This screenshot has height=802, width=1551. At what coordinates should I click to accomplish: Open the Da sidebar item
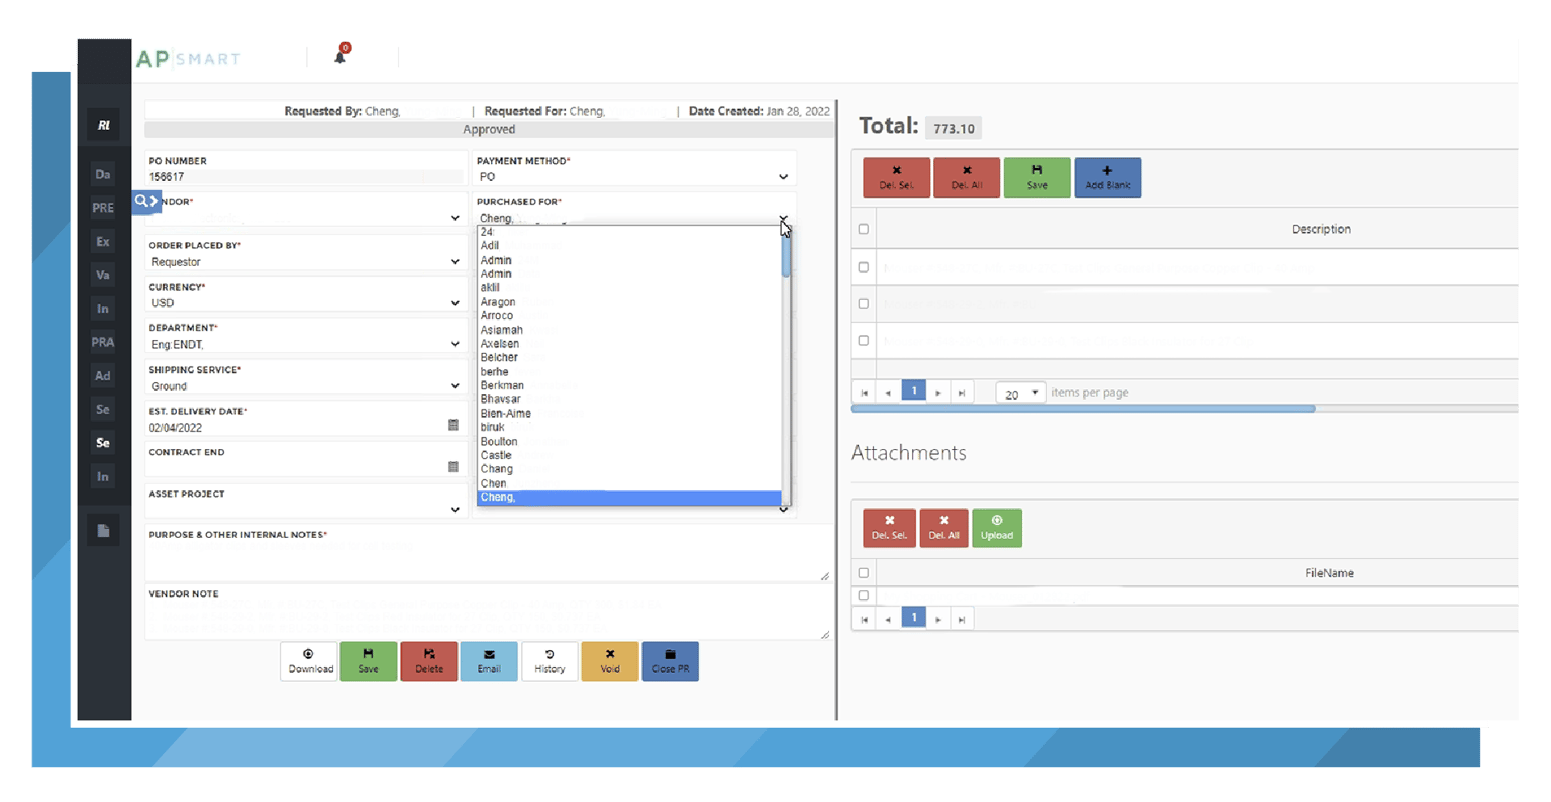pyautogui.click(x=103, y=174)
